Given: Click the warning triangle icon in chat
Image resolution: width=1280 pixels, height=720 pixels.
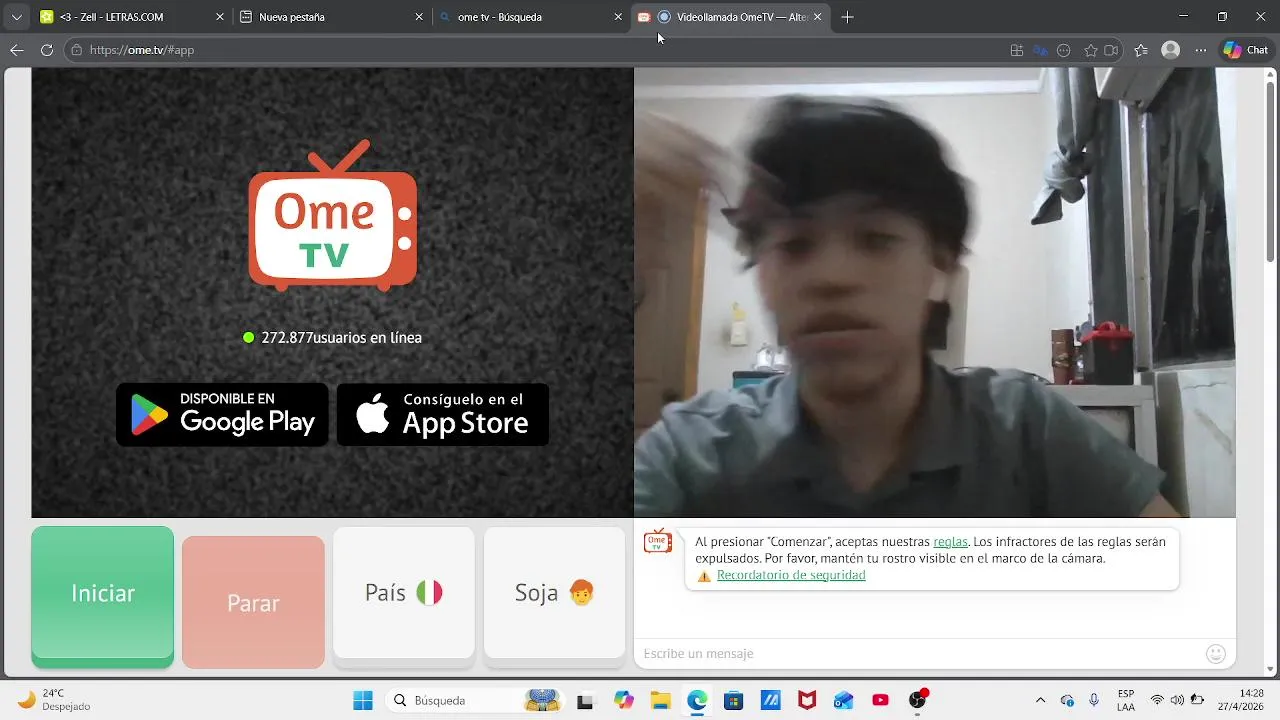Looking at the screenshot, I should (704, 576).
